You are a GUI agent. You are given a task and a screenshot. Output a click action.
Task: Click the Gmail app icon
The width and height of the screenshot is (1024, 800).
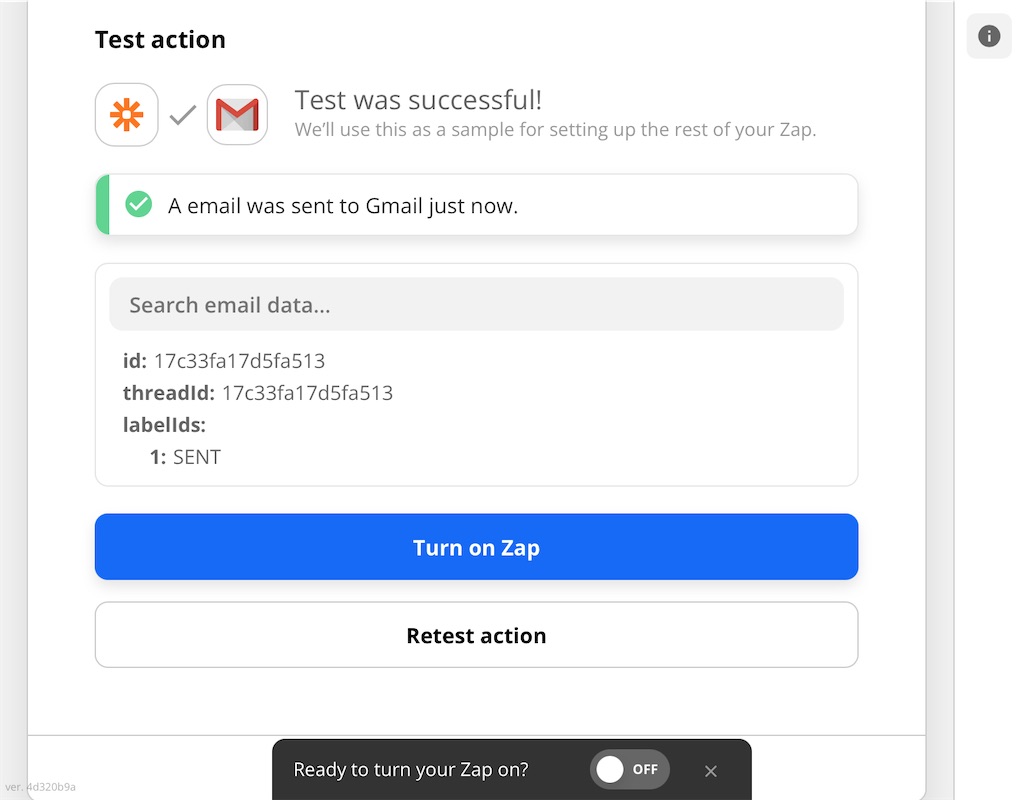pos(237,115)
